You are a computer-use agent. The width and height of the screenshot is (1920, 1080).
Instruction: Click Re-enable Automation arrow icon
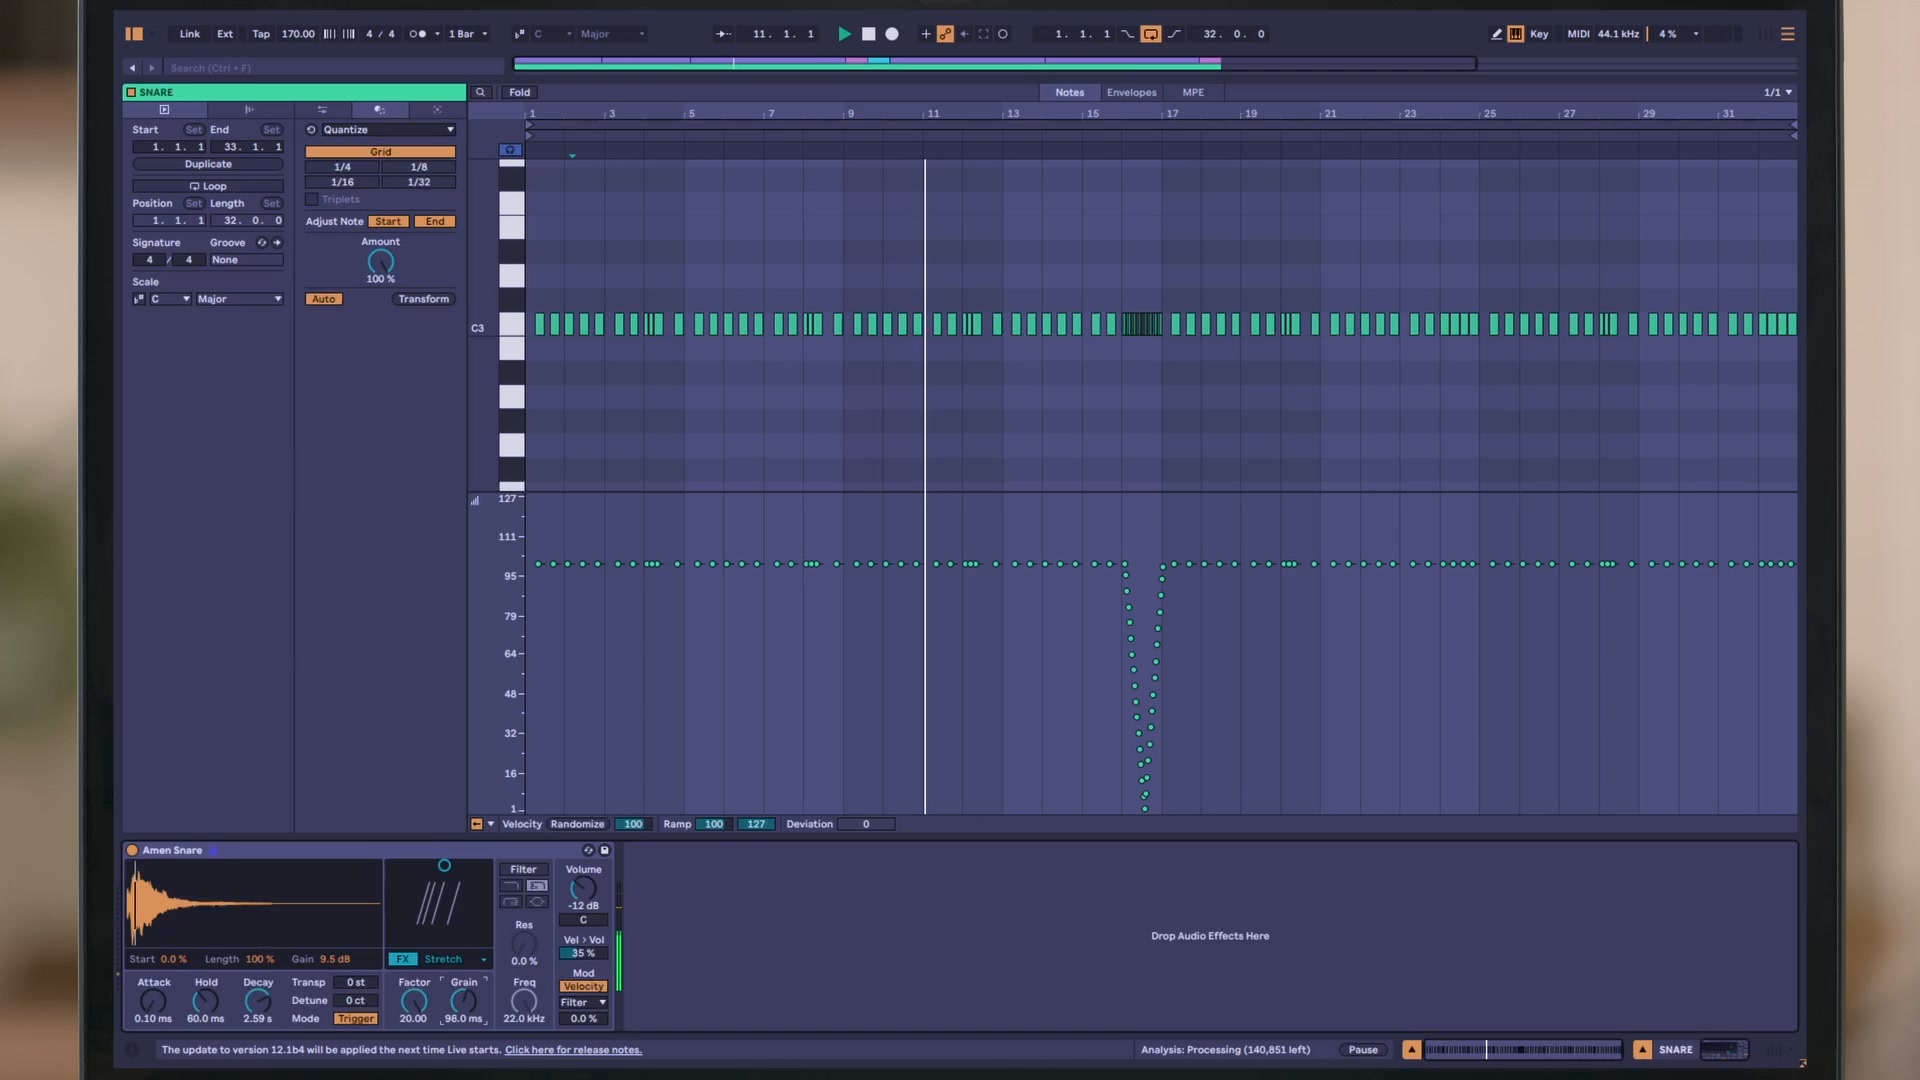pos(964,34)
